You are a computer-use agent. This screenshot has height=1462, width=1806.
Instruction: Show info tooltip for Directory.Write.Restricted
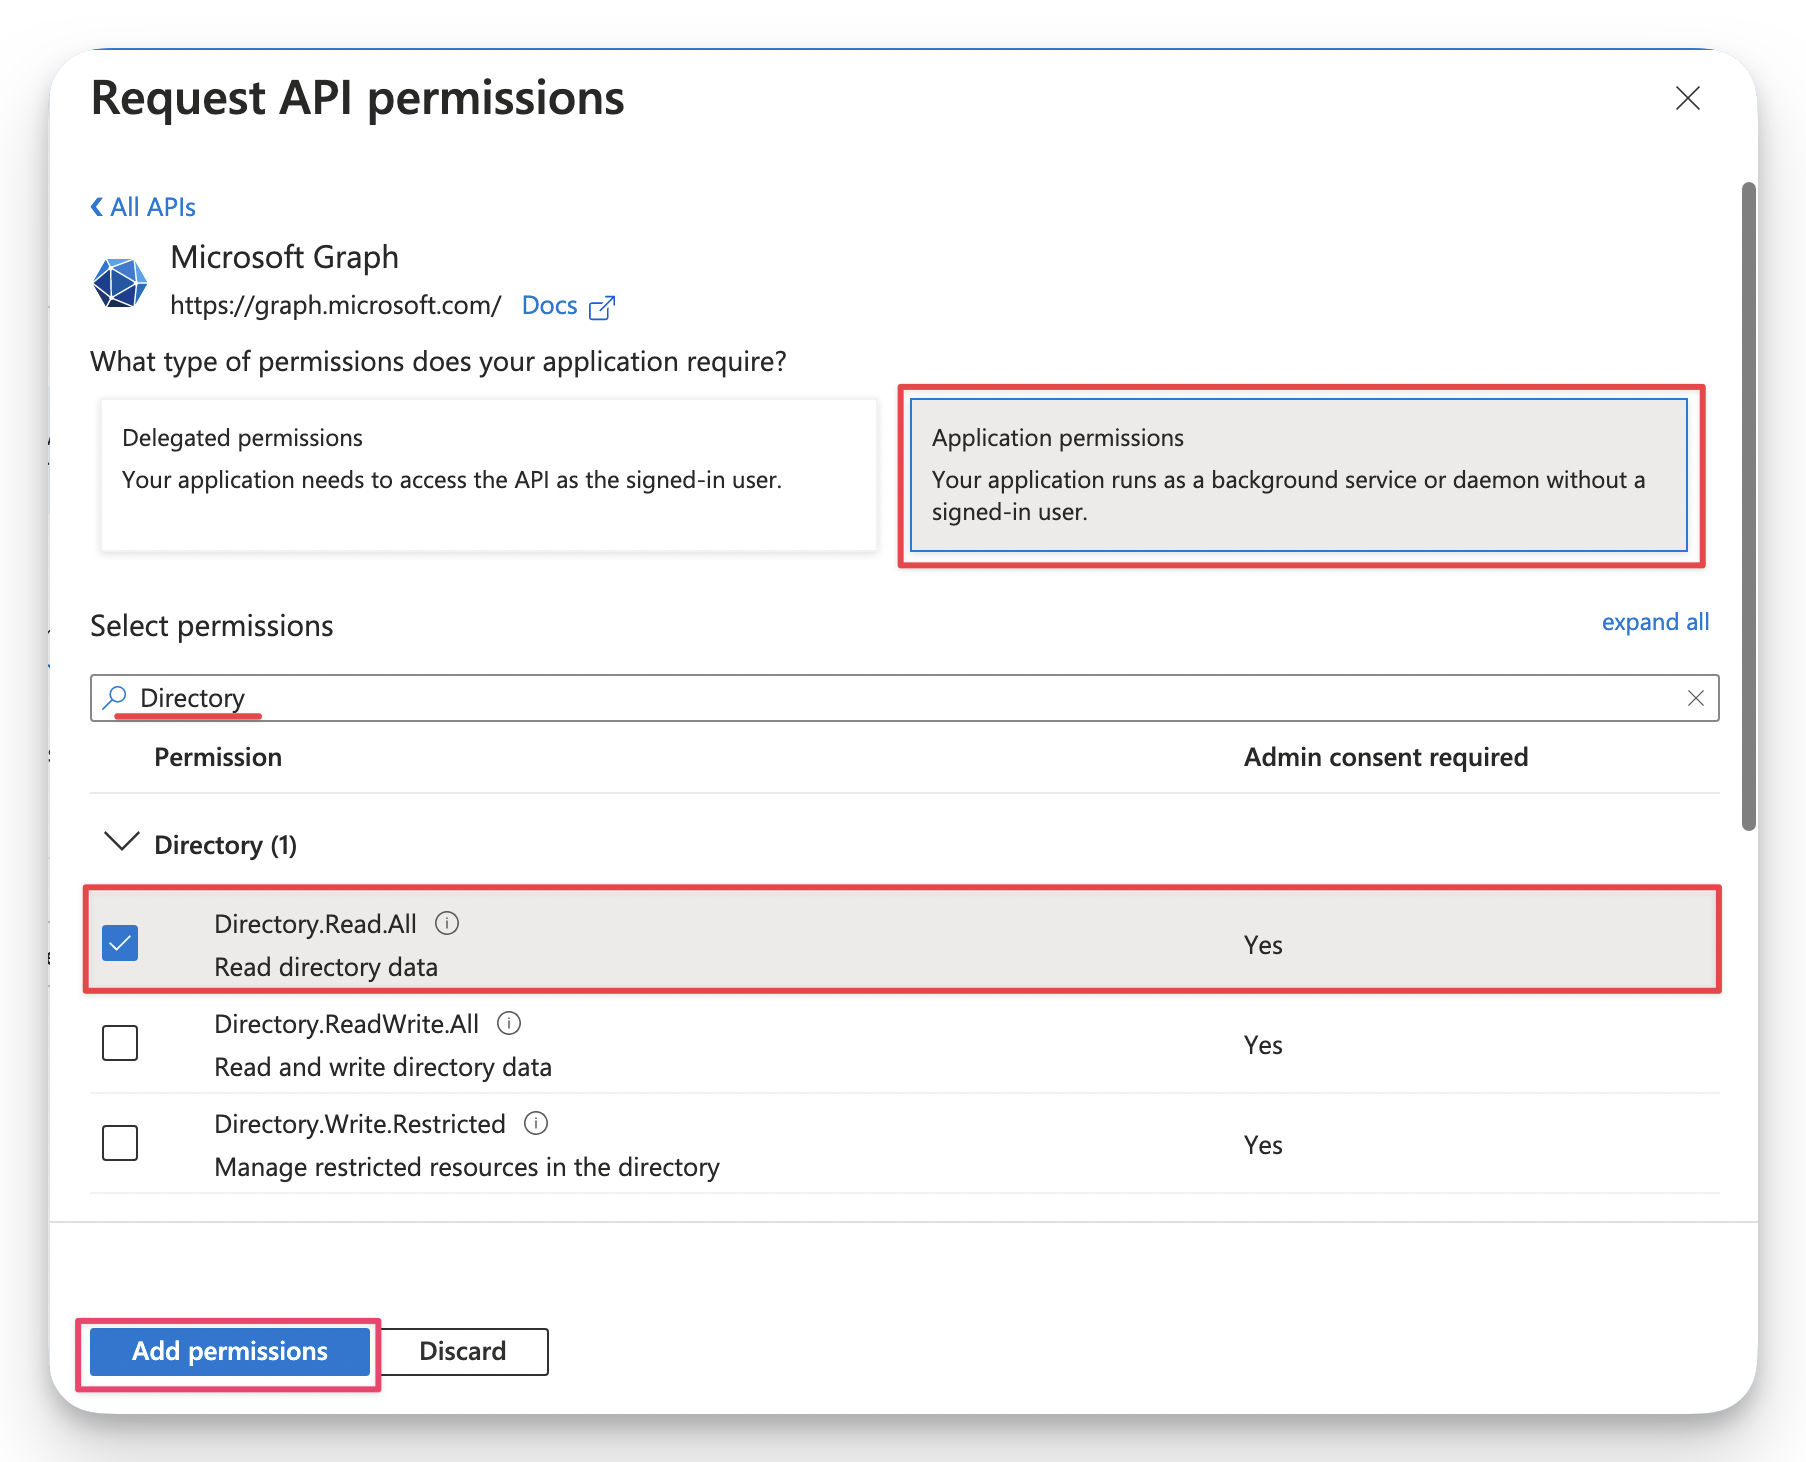(536, 1123)
